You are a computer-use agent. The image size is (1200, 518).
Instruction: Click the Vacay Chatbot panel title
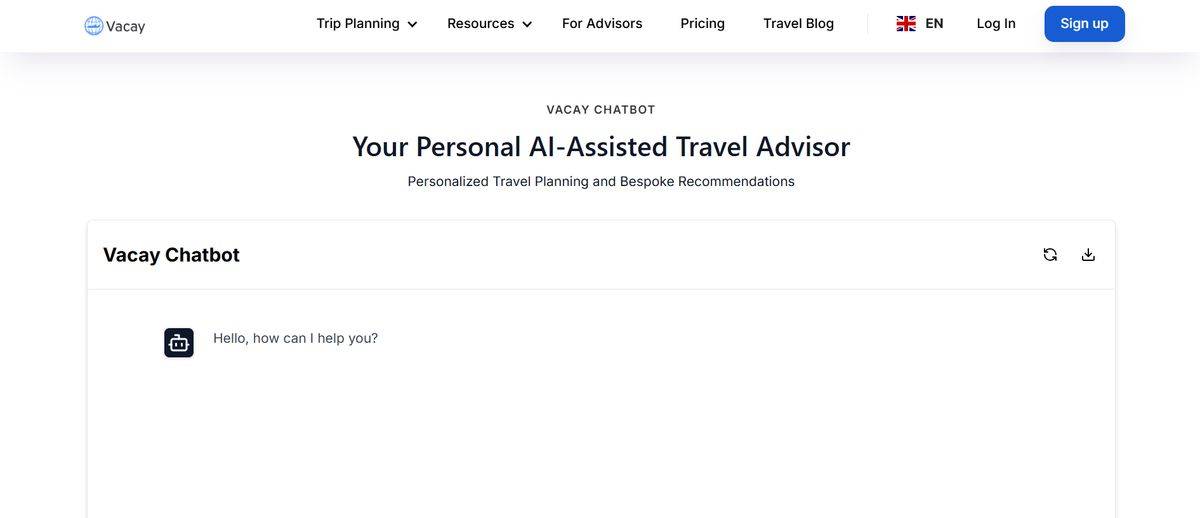coord(171,255)
